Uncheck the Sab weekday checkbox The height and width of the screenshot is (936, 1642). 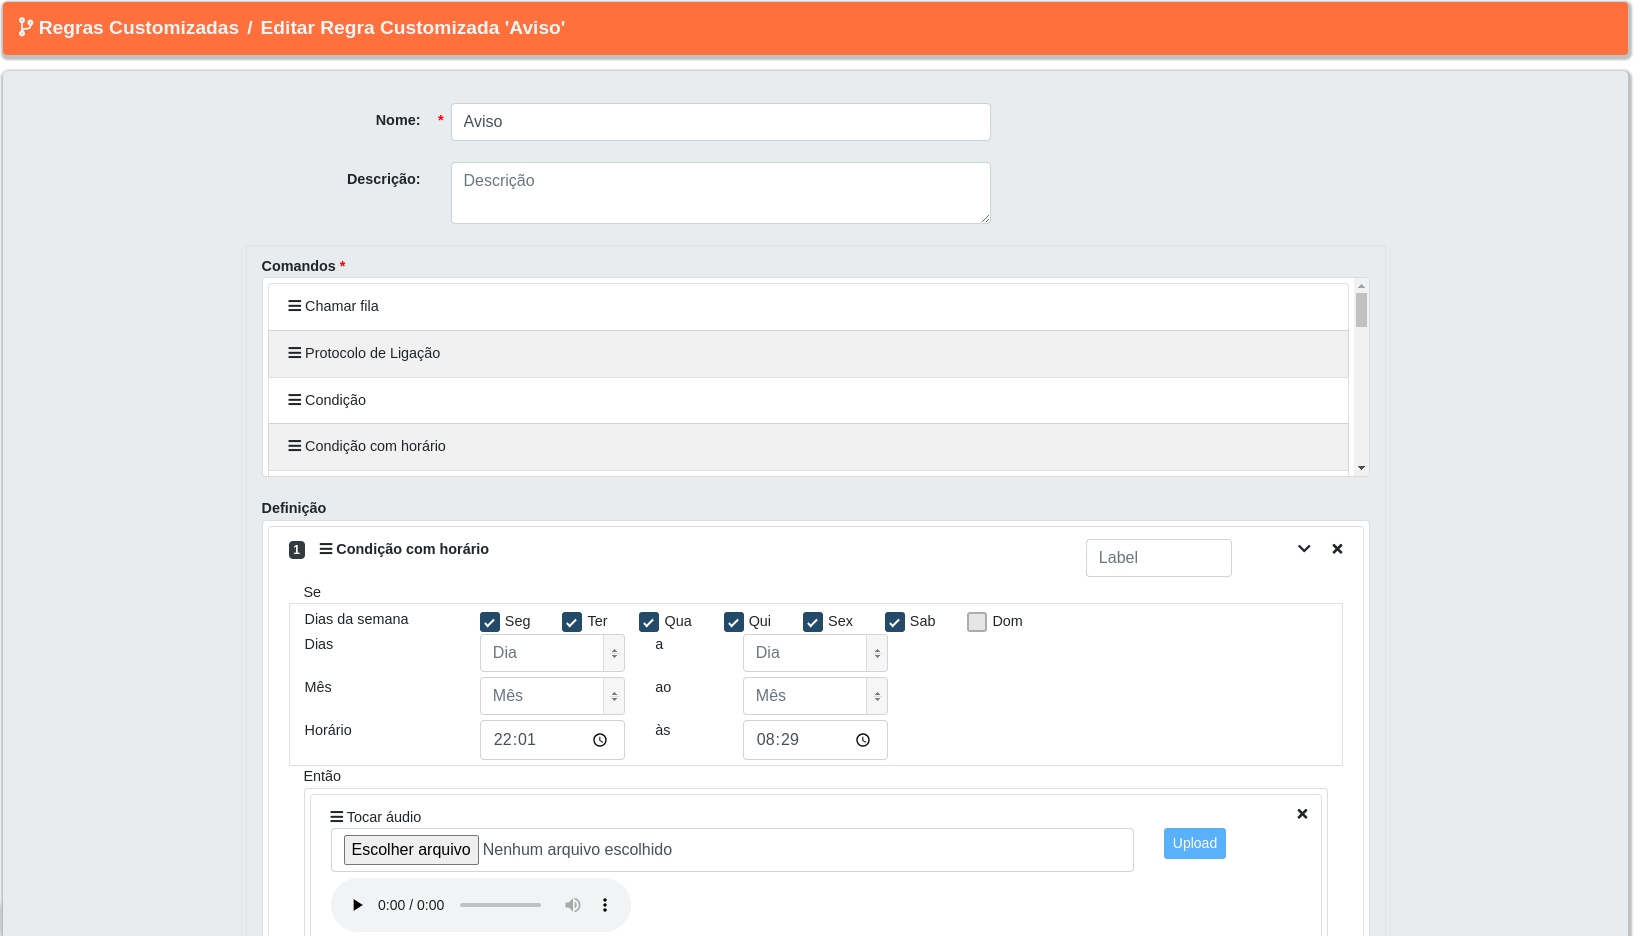[x=895, y=622]
